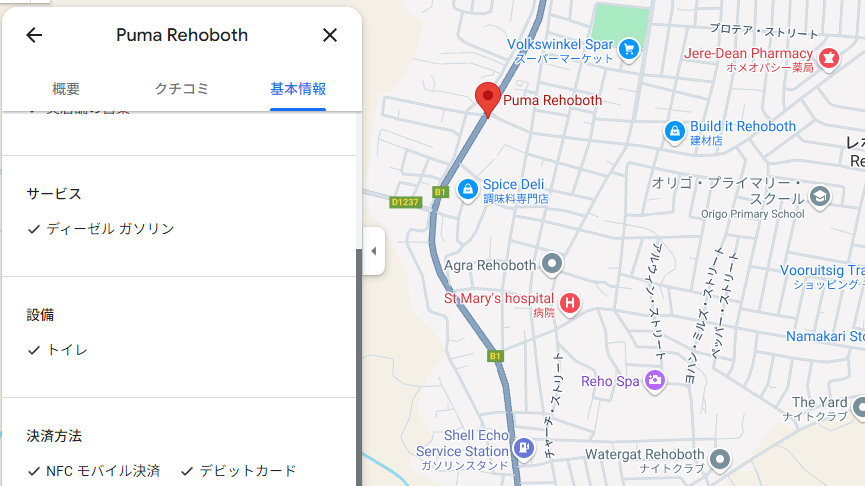Click Watergat Rehoboth nightclub marker
Image resolution: width=865 pixels, height=486 pixels.
coord(720,458)
